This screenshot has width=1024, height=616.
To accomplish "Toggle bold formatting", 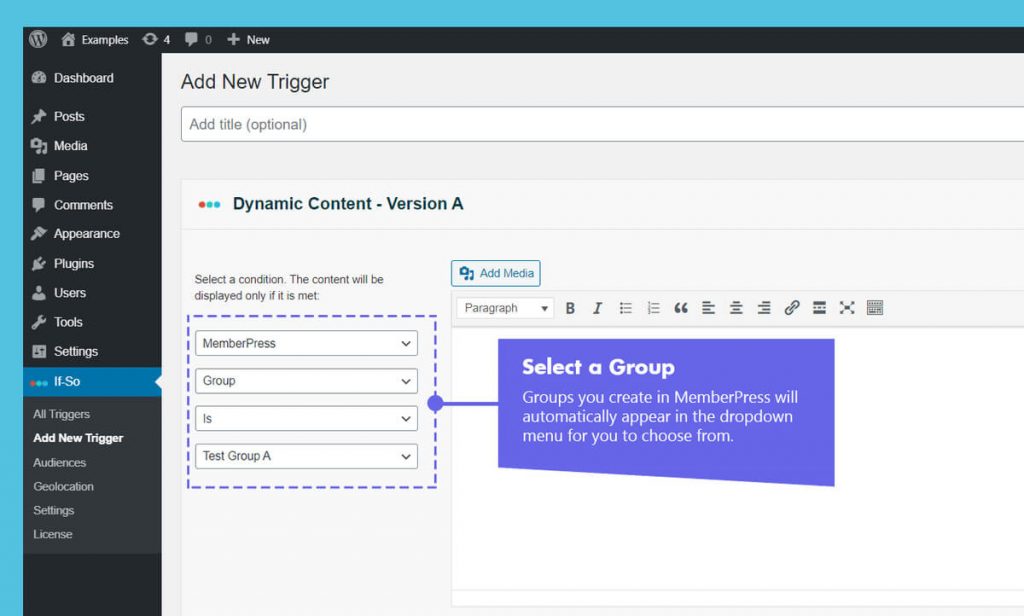I will [570, 308].
